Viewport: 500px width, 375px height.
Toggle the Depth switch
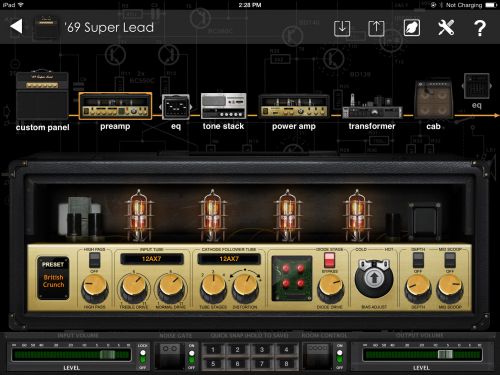coord(418,260)
